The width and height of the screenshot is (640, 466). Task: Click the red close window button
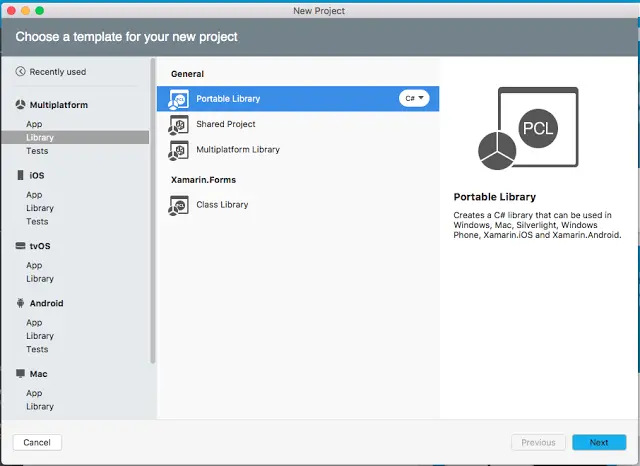point(11,11)
